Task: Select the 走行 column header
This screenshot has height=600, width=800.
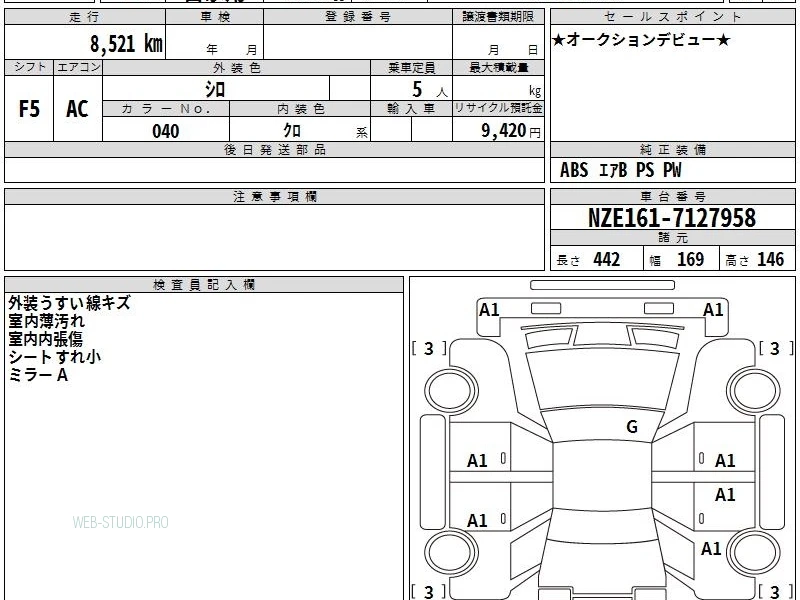Action: (85, 17)
